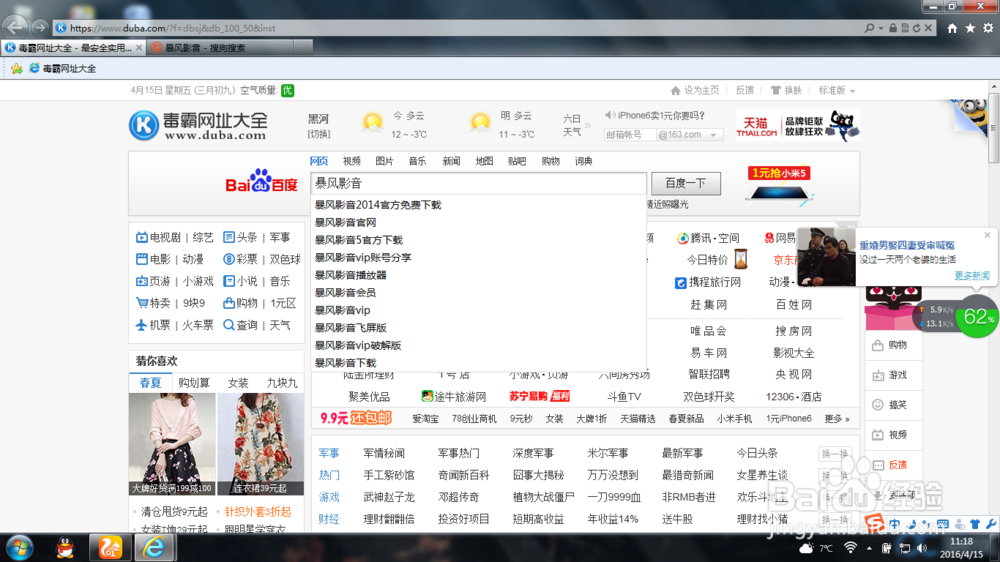Image resolution: width=1000 pixels, height=562 pixels.
Task: Open browser favorites star icon
Action: tap(970, 28)
